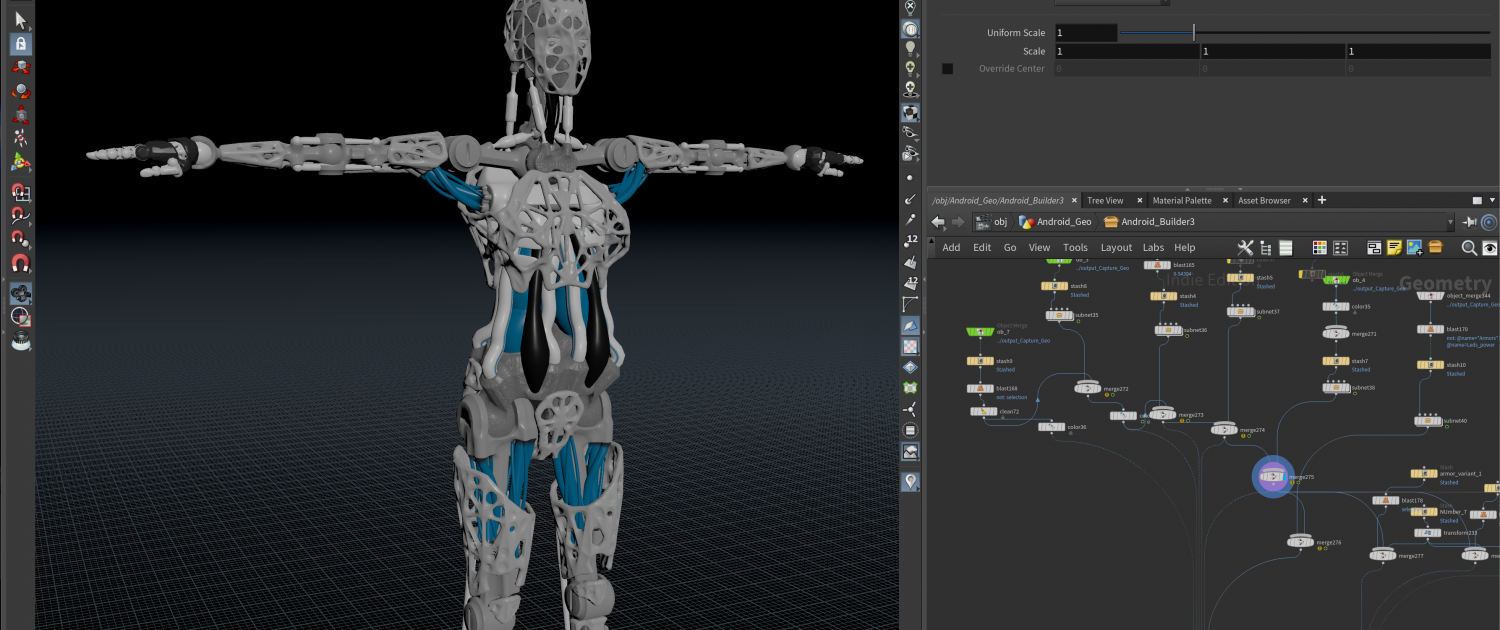Add a new pane tab with plus button
This screenshot has width=1500, height=630.
click(x=1321, y=201)
